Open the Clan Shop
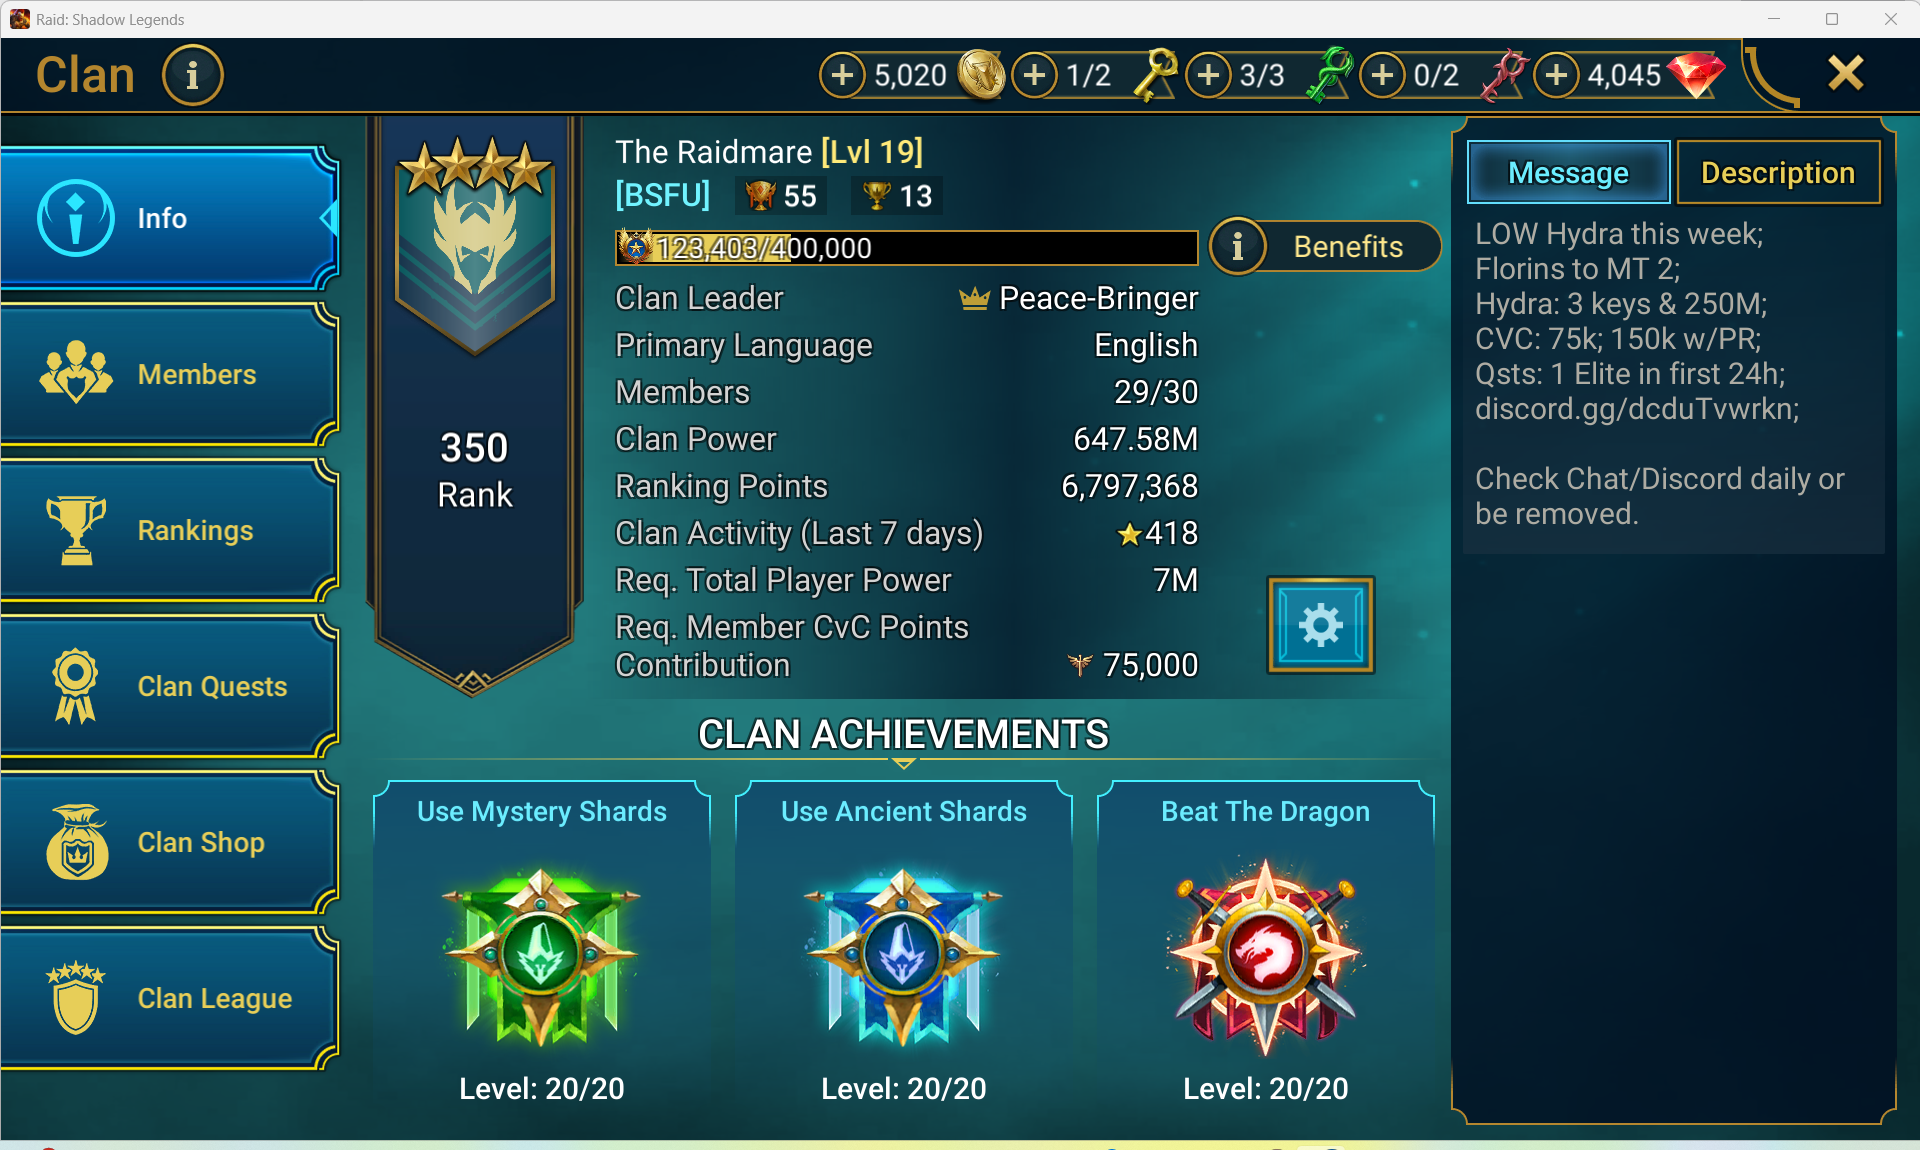Screen dimensions: 1920x1150 (168, 842)
